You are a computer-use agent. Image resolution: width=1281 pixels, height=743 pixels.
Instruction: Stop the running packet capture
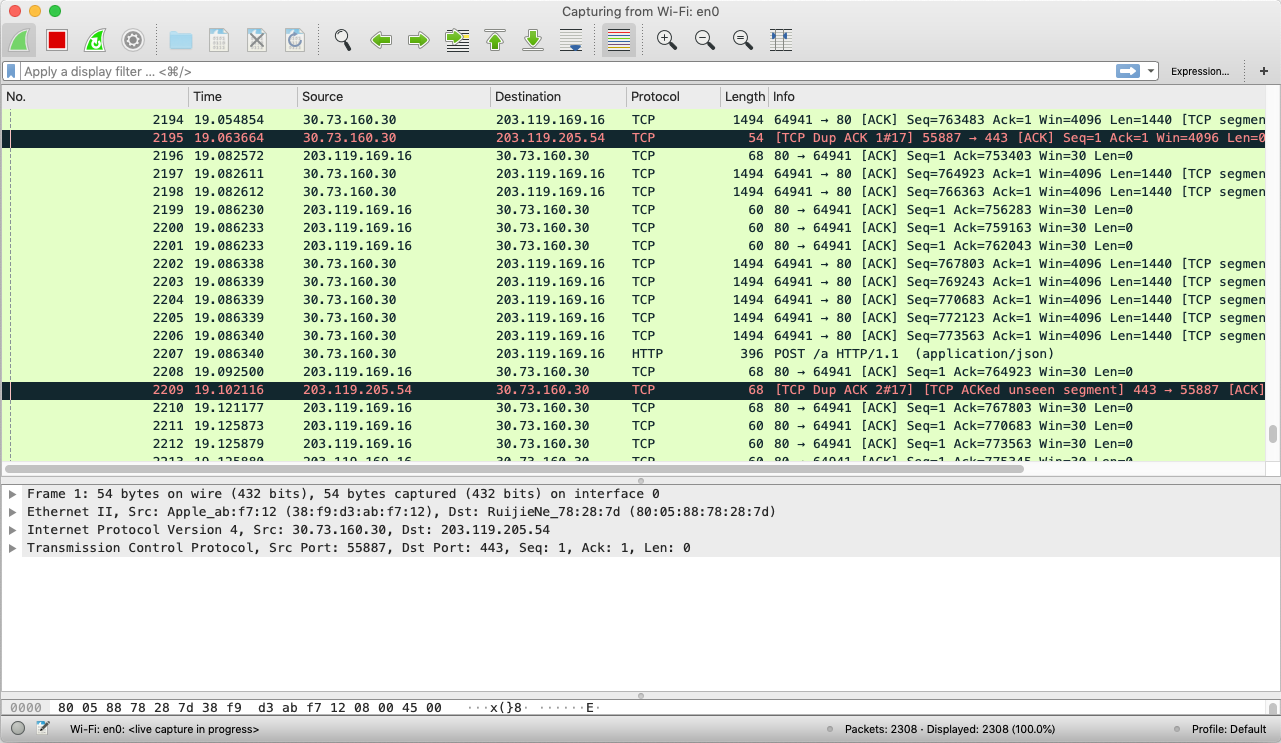click(x=57, y=40)
